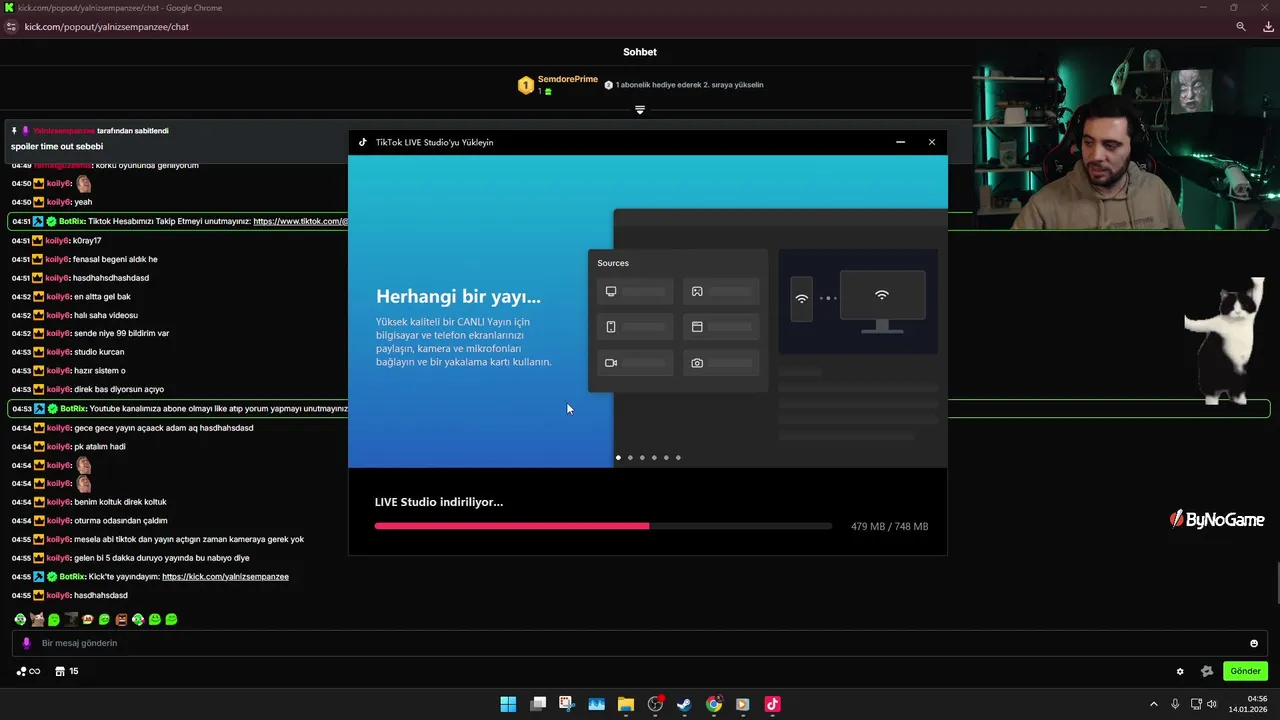Image resolution: width=1280 pixels, height=720 pixels.
Task: Click TikTok logo in installer title bar
Action: tap(363, 142)
